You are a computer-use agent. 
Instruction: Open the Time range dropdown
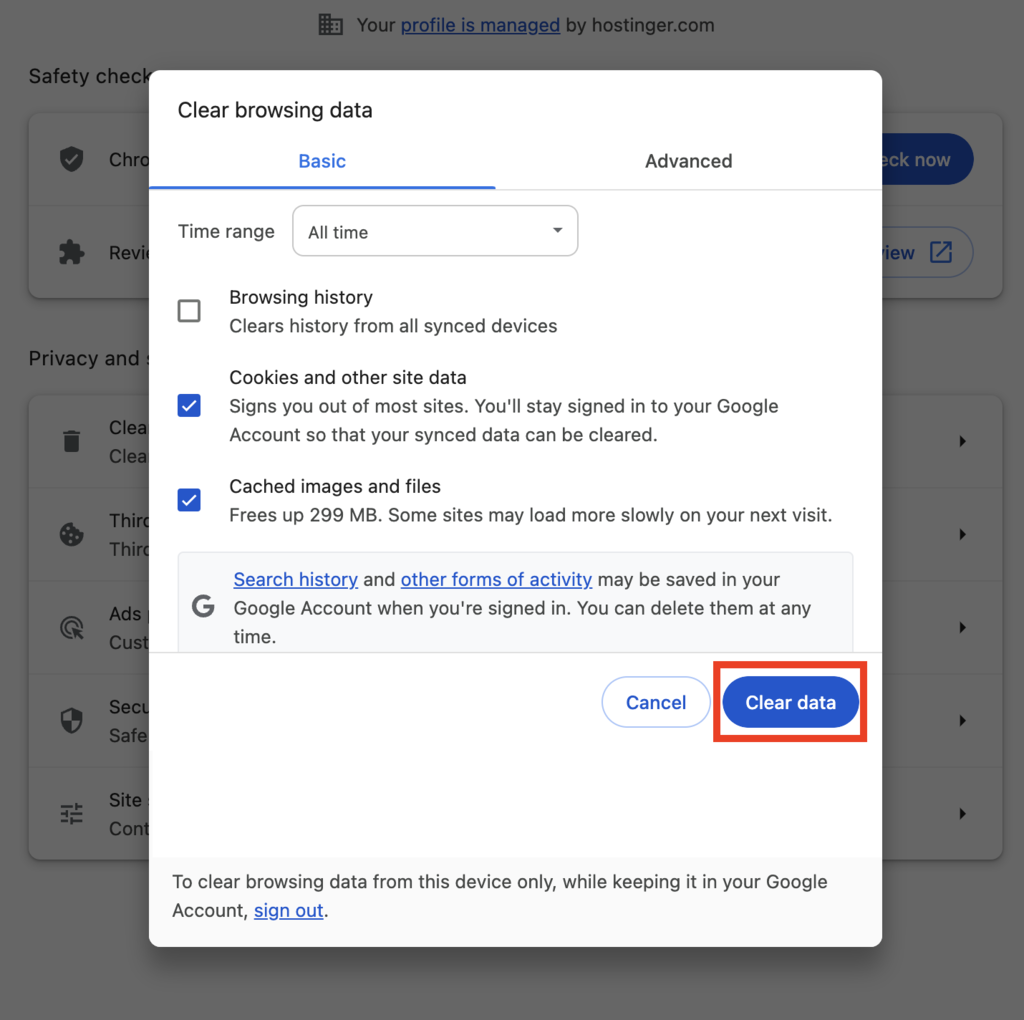click(x=435, y=232)
